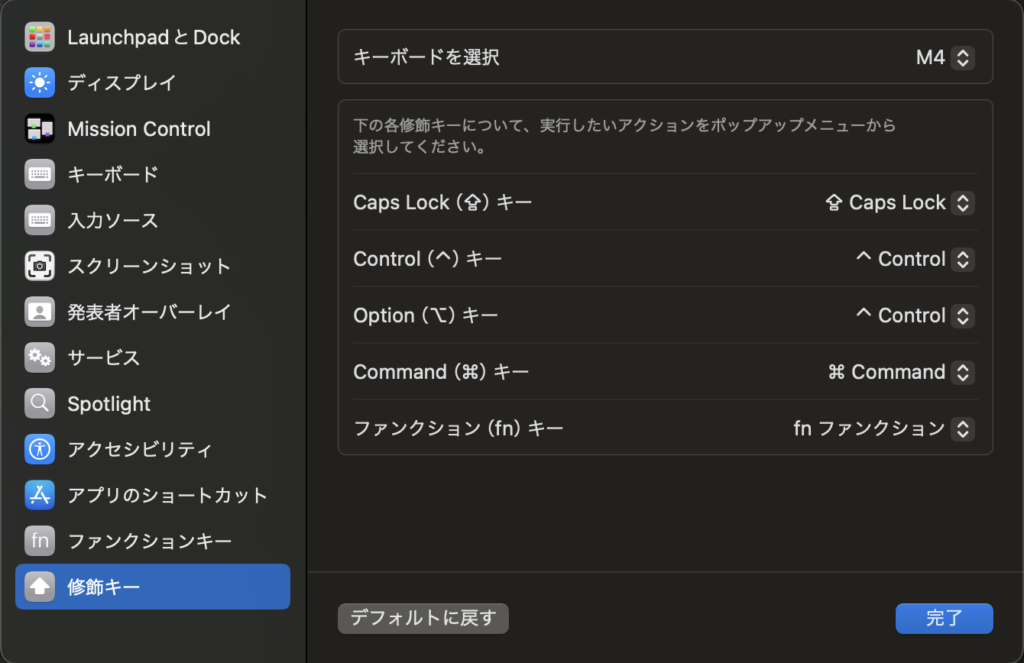
Task: Click the アプリのショートカット App Store icon
Action: pos(40,495)
